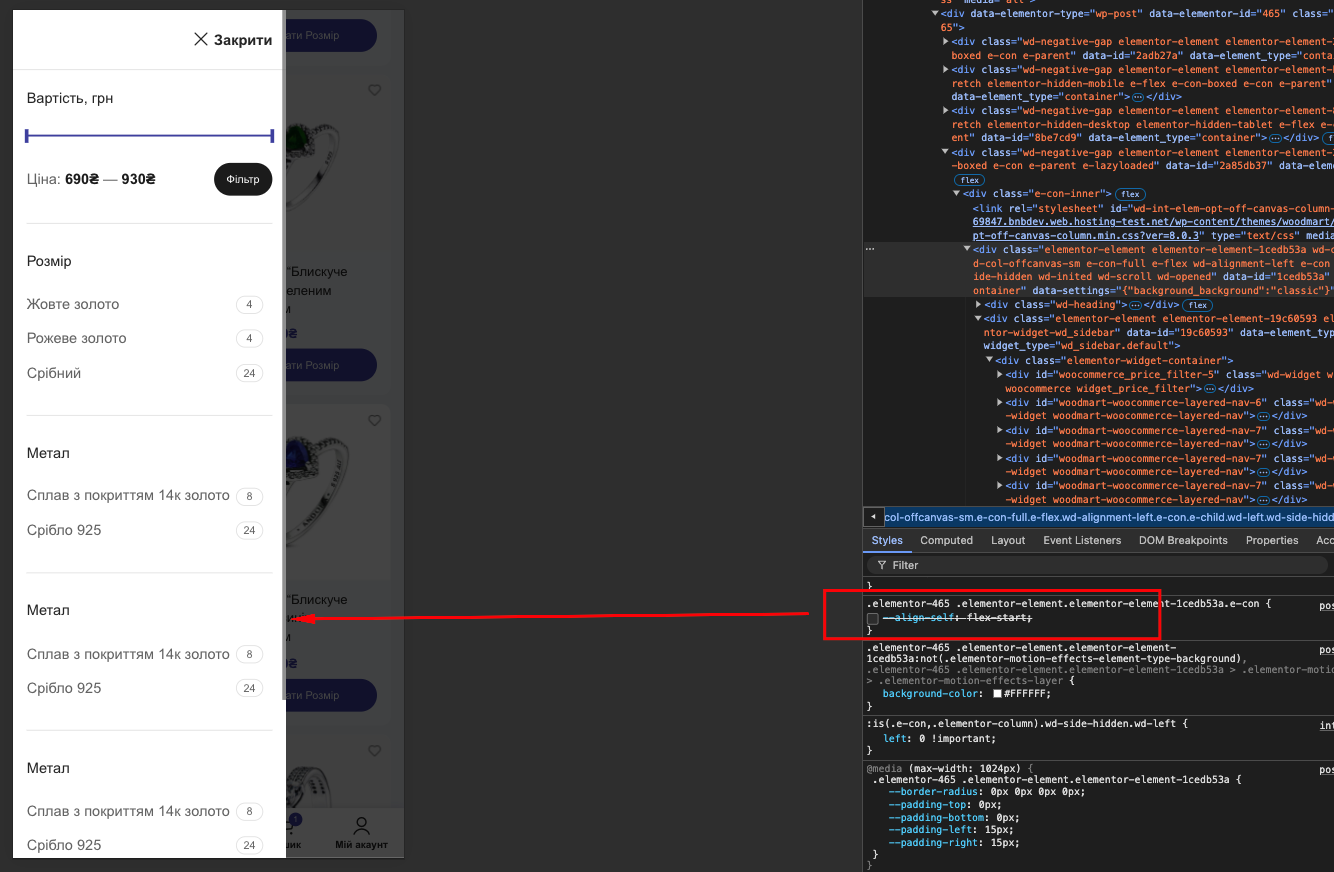1334x872 pixels.
Task: Select the Жовте золото filter
Action: pos(73,304)
